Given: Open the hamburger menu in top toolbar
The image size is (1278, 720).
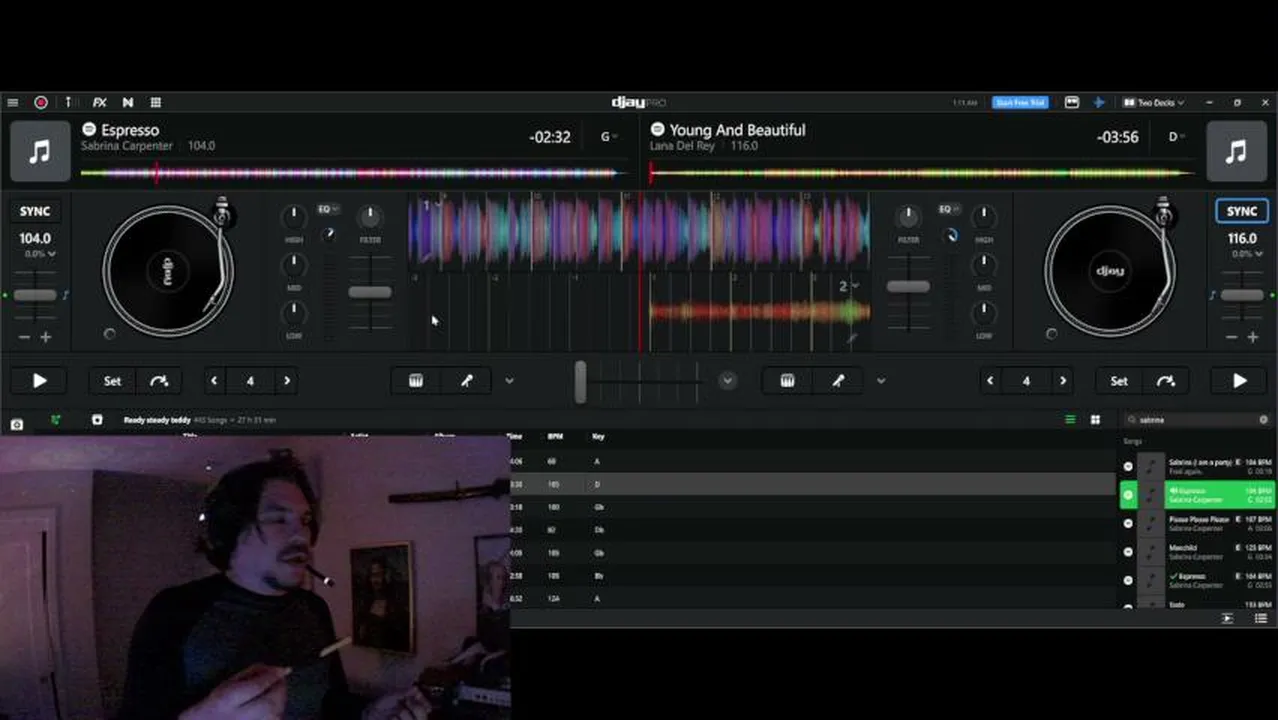Looking at the screenshot, I should click(x=12, y=102).
